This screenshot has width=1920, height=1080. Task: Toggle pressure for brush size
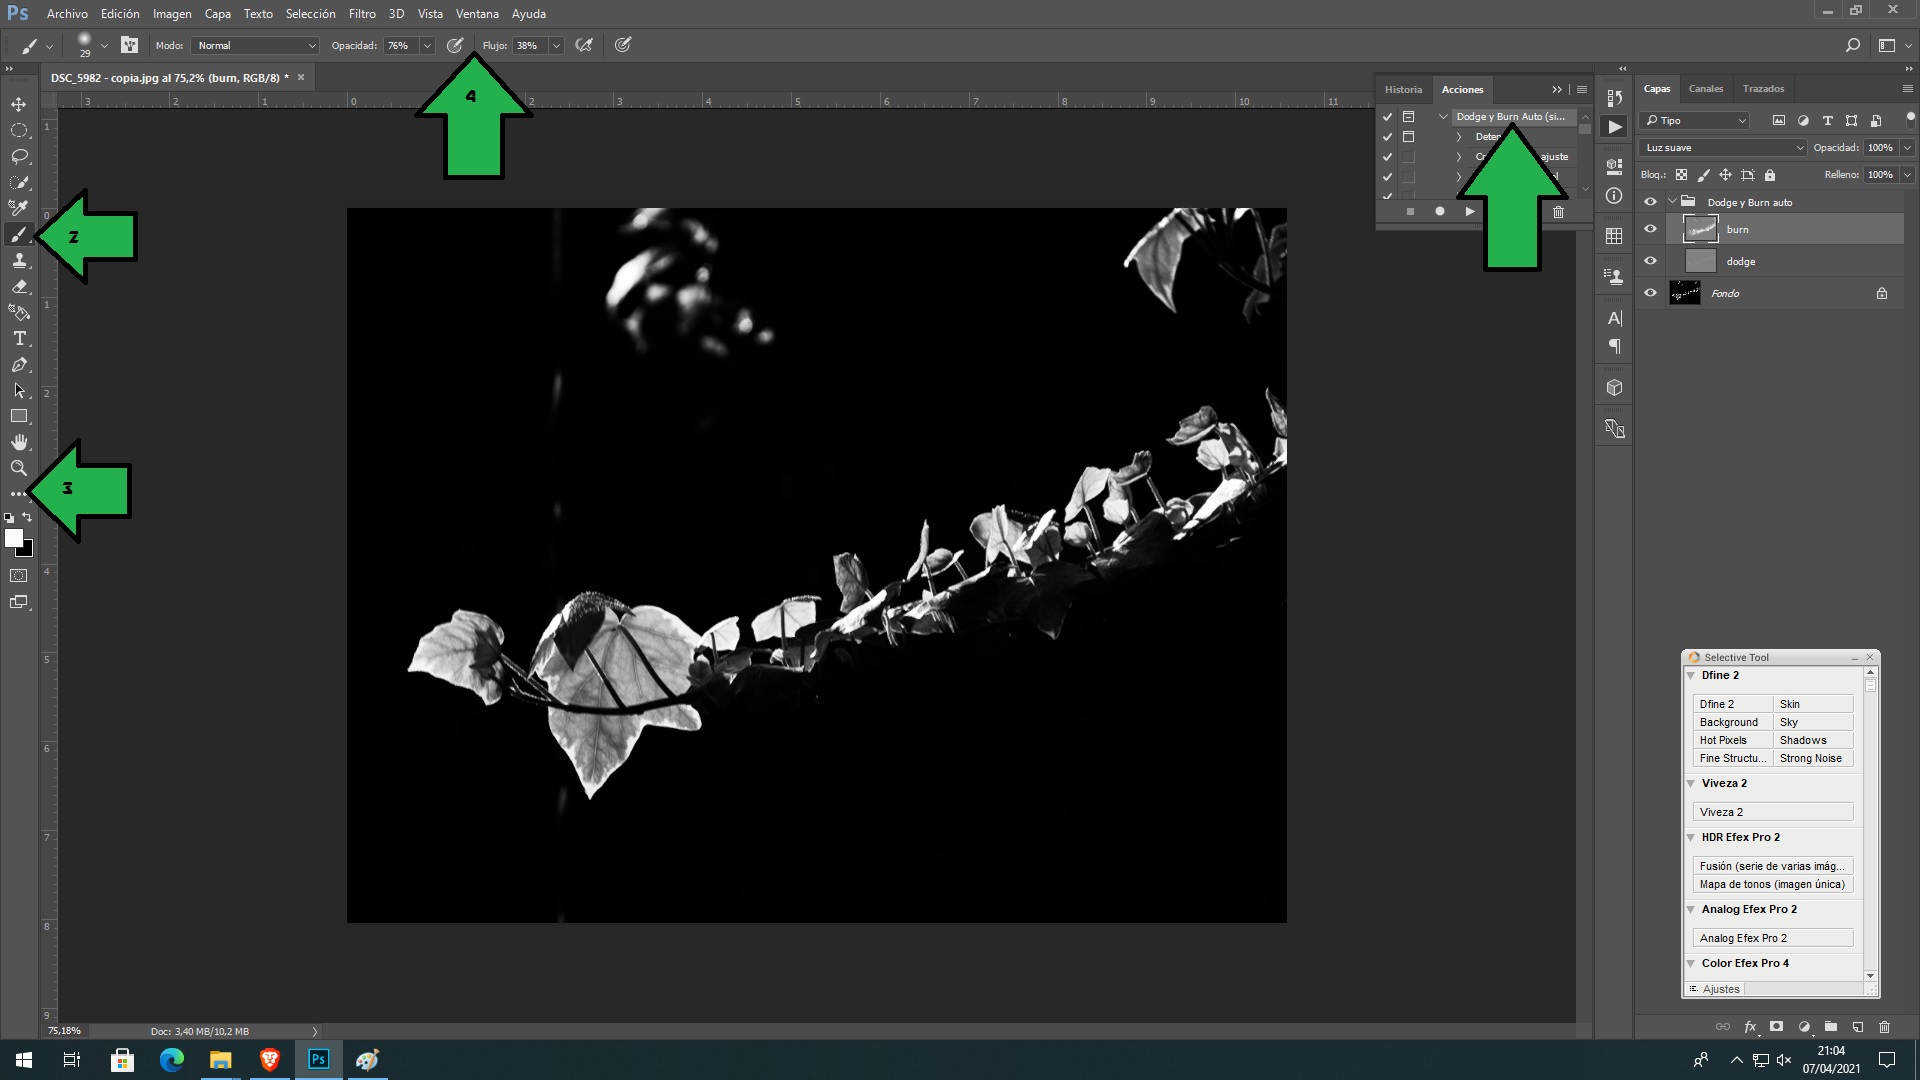point(623,45)
